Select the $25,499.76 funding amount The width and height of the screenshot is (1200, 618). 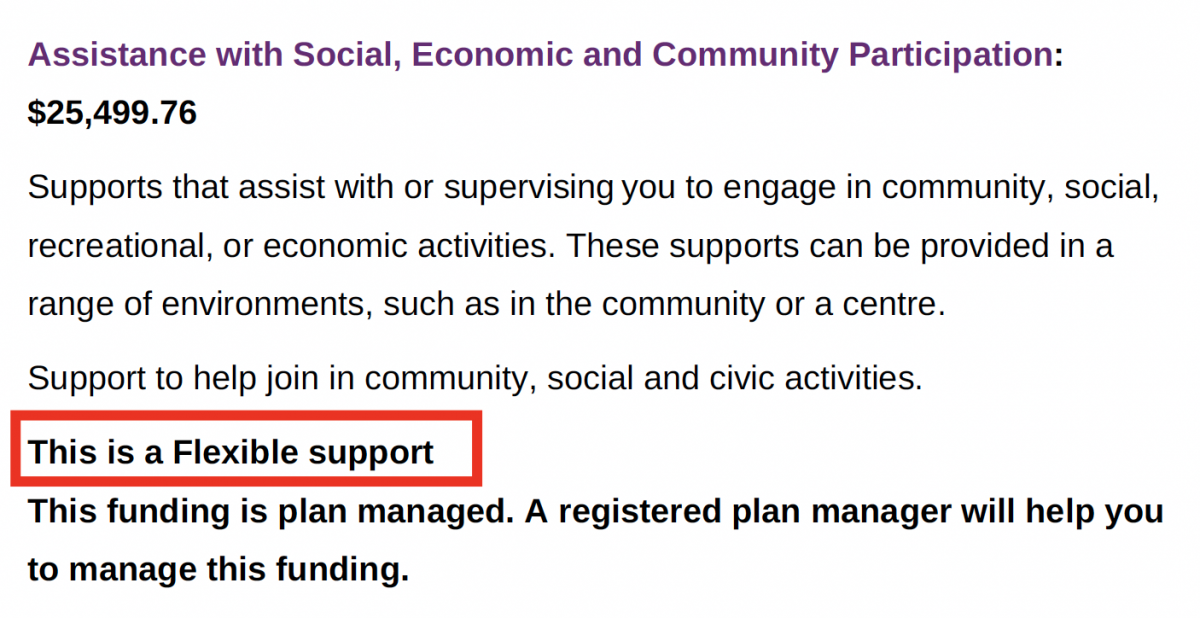pos(112,113)
